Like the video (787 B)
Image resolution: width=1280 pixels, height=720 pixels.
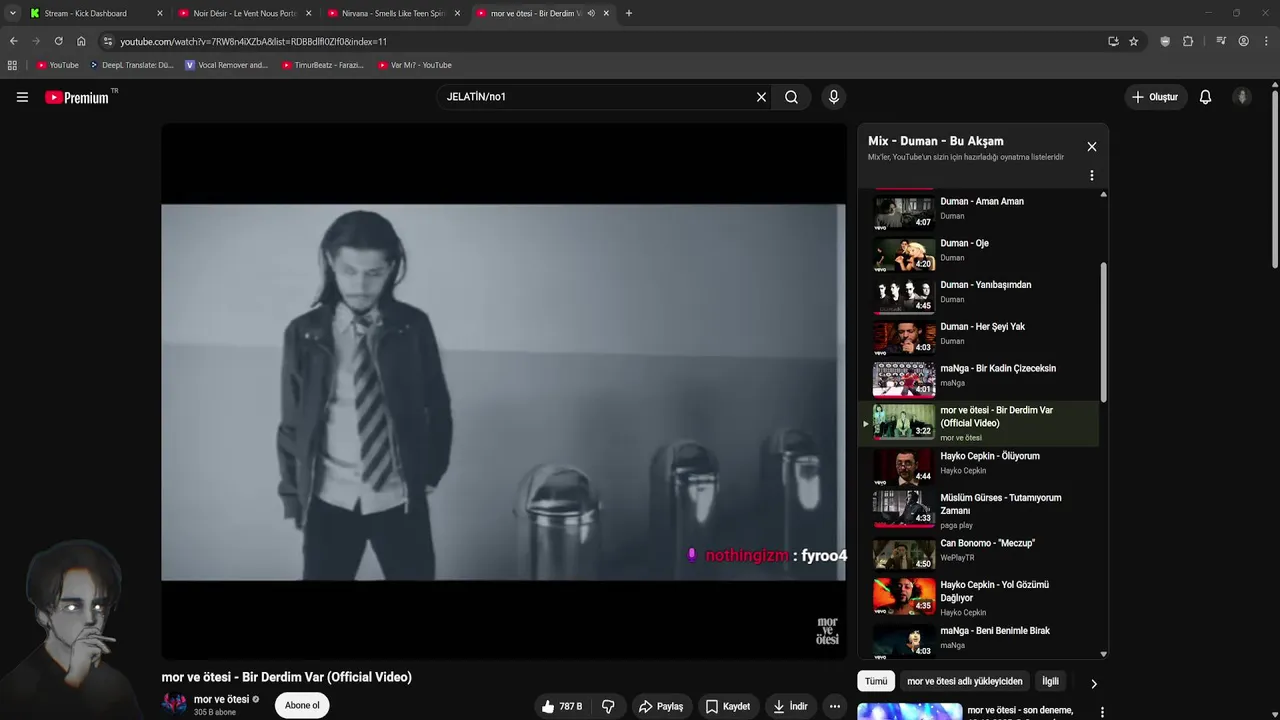click(x=562, y=706)
